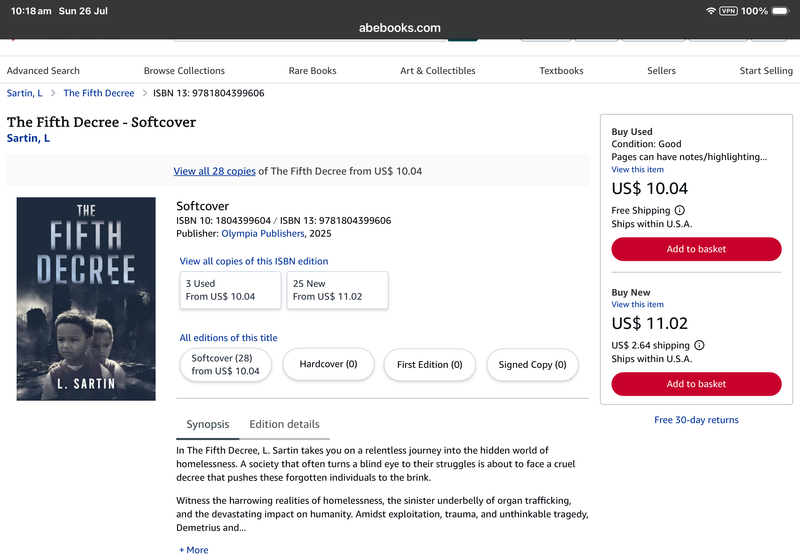The height and width of the screenshot is (556, 800).
Task: Open Start Selling page
Action: (766, 70)
